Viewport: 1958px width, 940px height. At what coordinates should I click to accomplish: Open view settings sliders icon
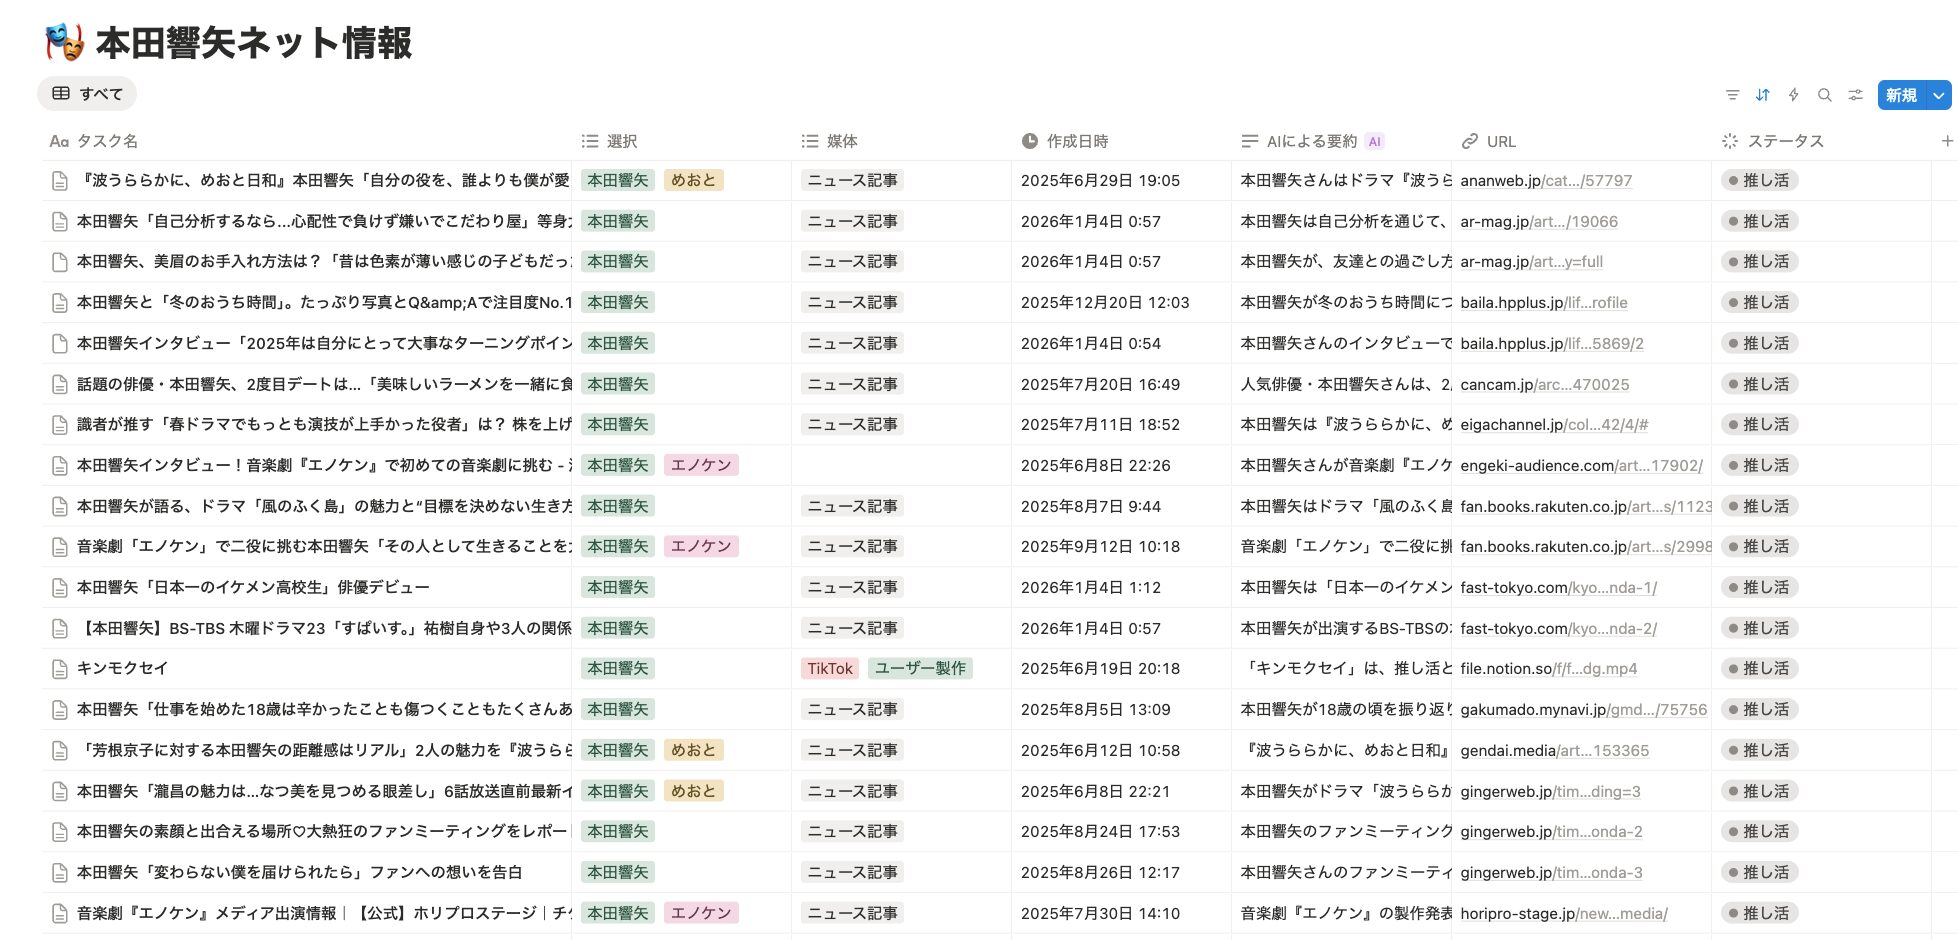tap(1856, 95)
